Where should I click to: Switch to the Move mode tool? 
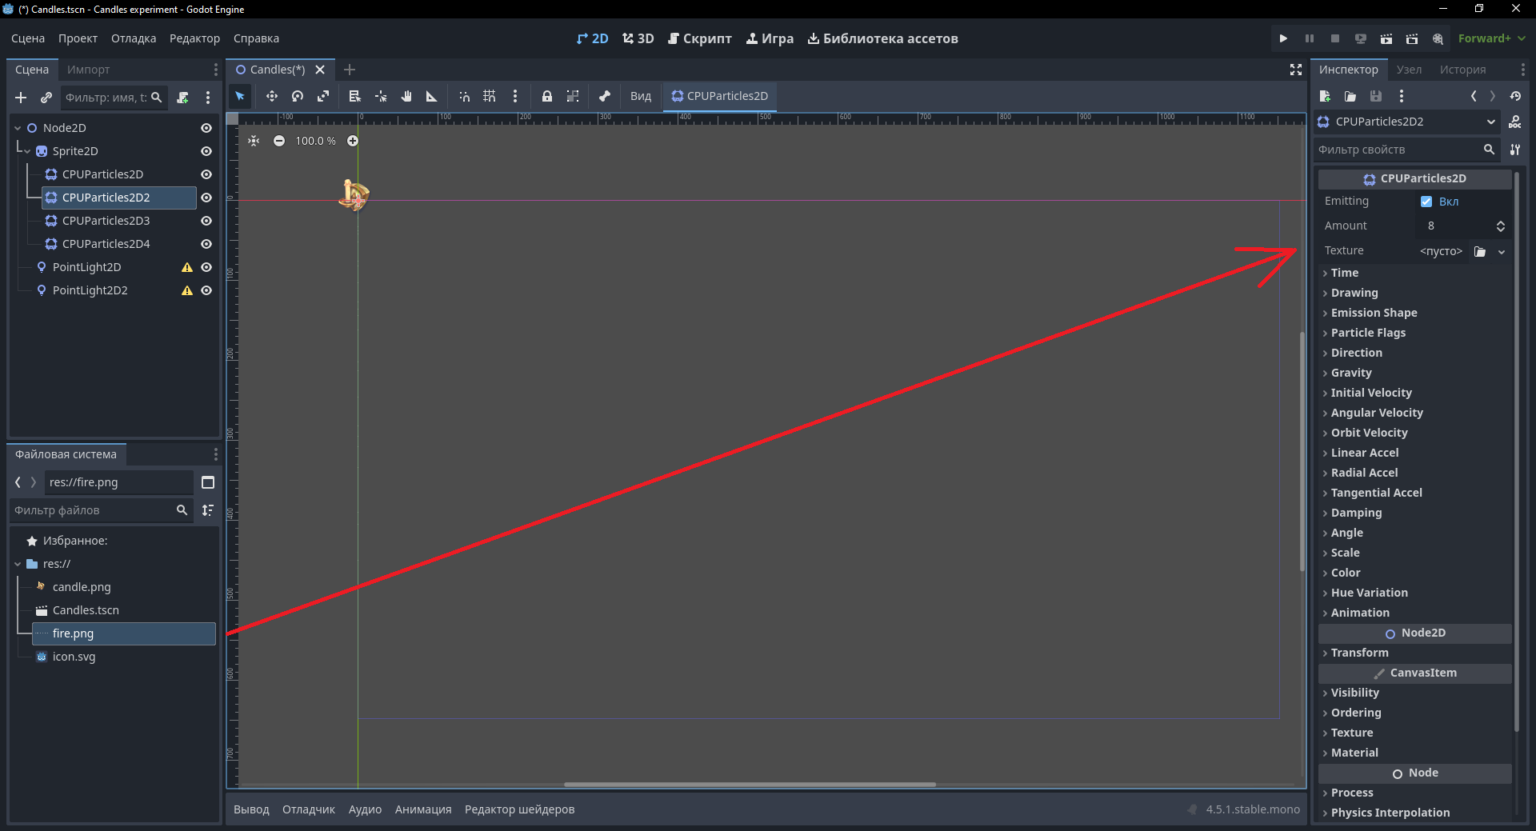(x=271, y=96)
